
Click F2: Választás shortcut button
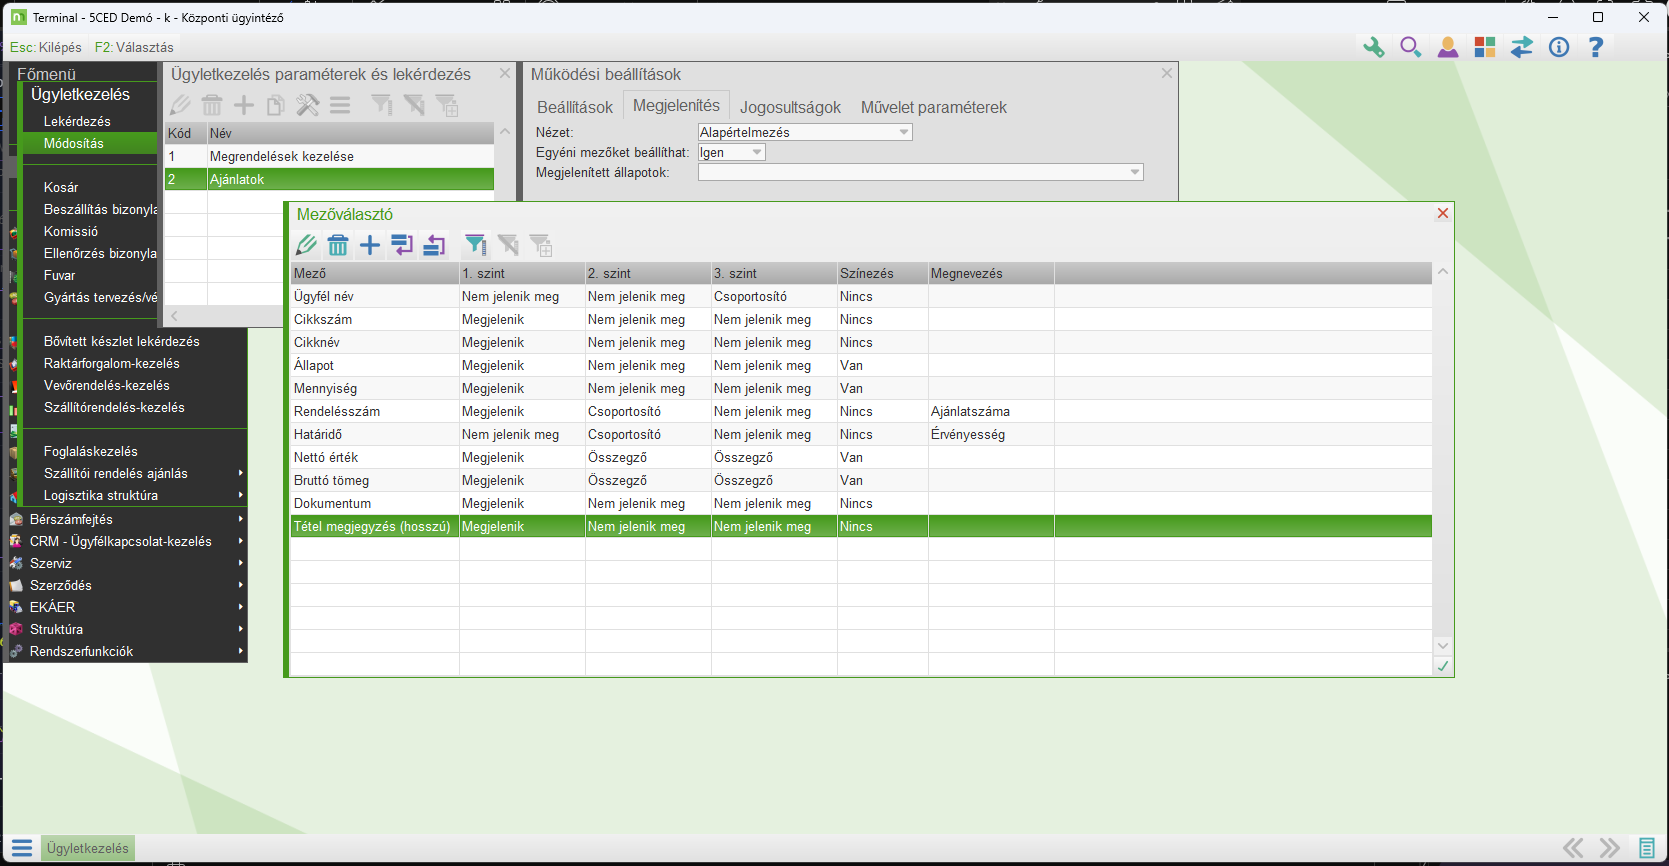pyautogui.click(x=134, y=47)
